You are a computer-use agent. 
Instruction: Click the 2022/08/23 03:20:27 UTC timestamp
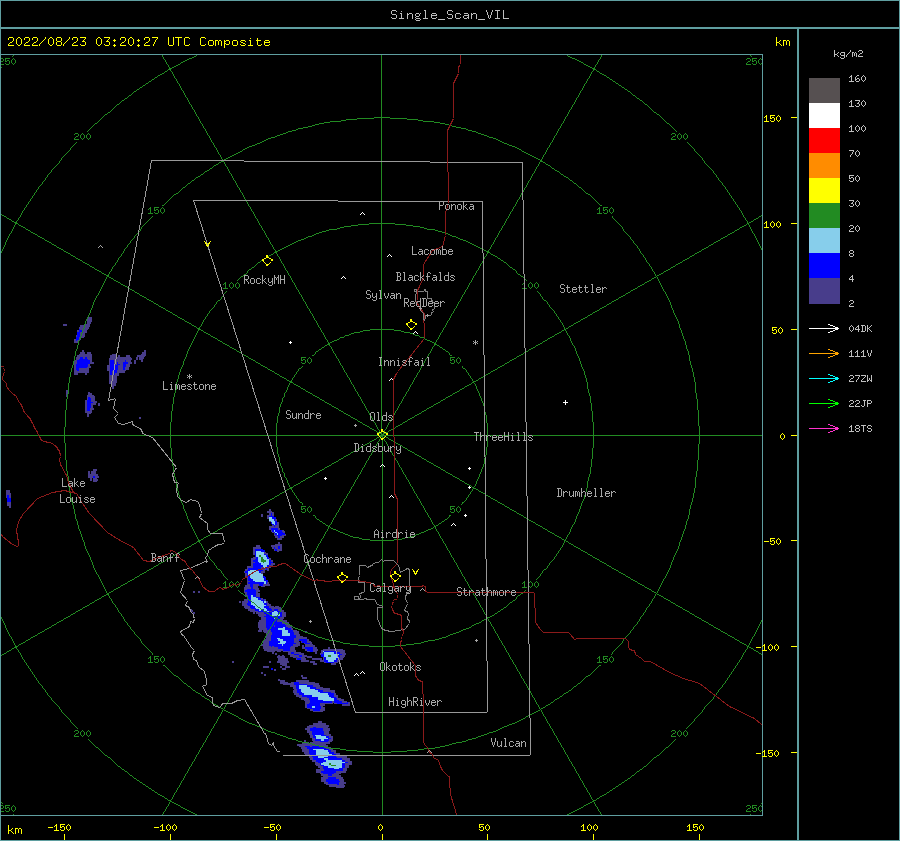coord(139,42)
